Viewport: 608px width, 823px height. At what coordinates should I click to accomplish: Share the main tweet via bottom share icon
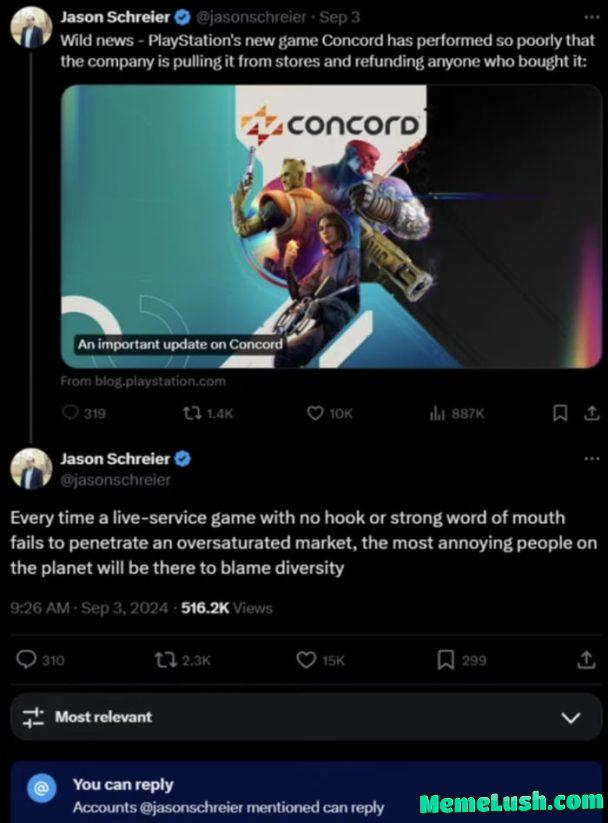(x=586, y=660)
